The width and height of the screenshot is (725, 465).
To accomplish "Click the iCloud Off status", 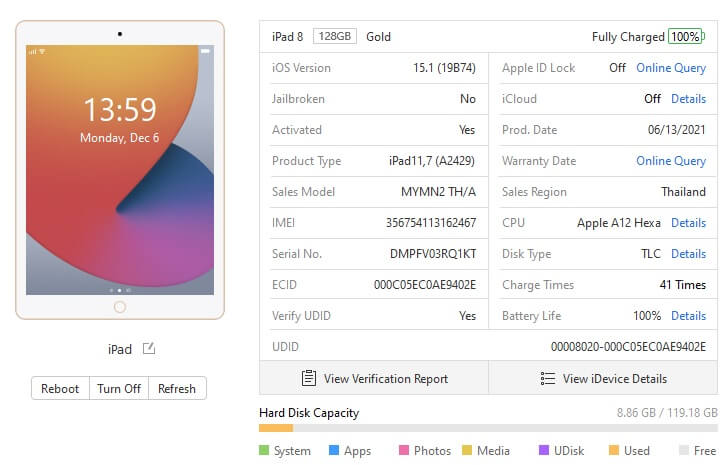I will (652, 99).
